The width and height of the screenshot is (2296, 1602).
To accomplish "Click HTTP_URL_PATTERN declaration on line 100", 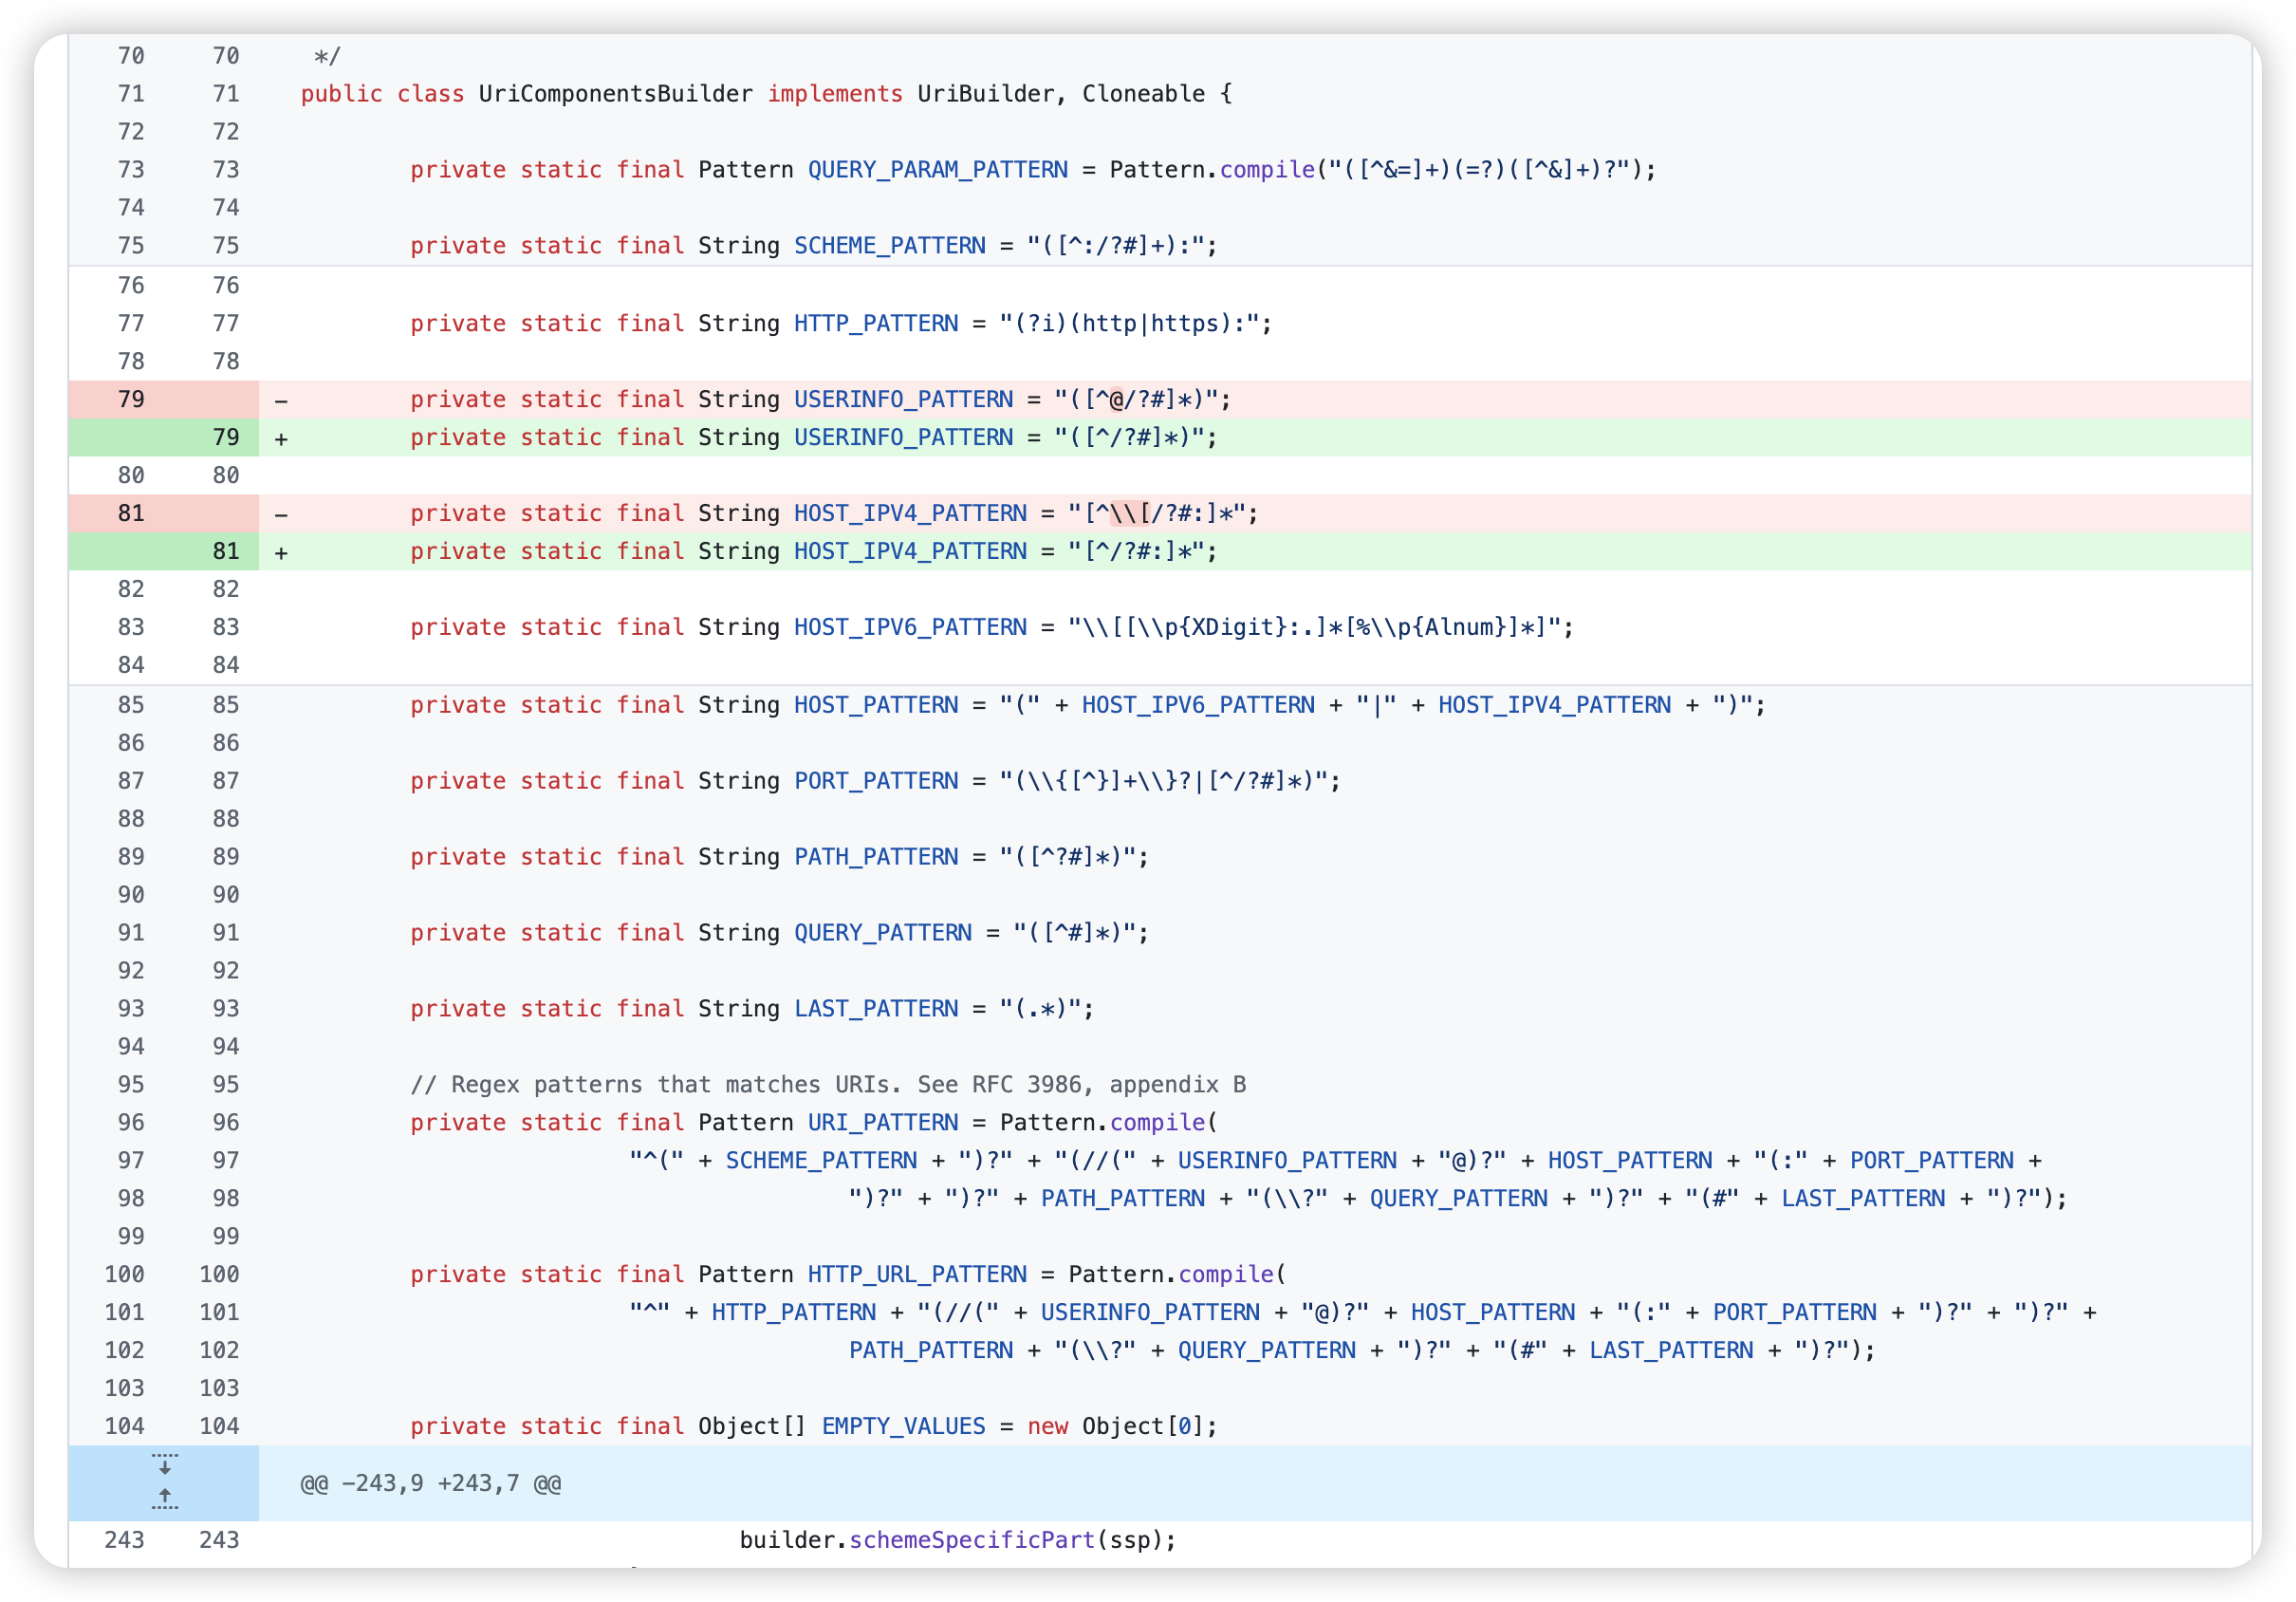I will click(917, 1276).
